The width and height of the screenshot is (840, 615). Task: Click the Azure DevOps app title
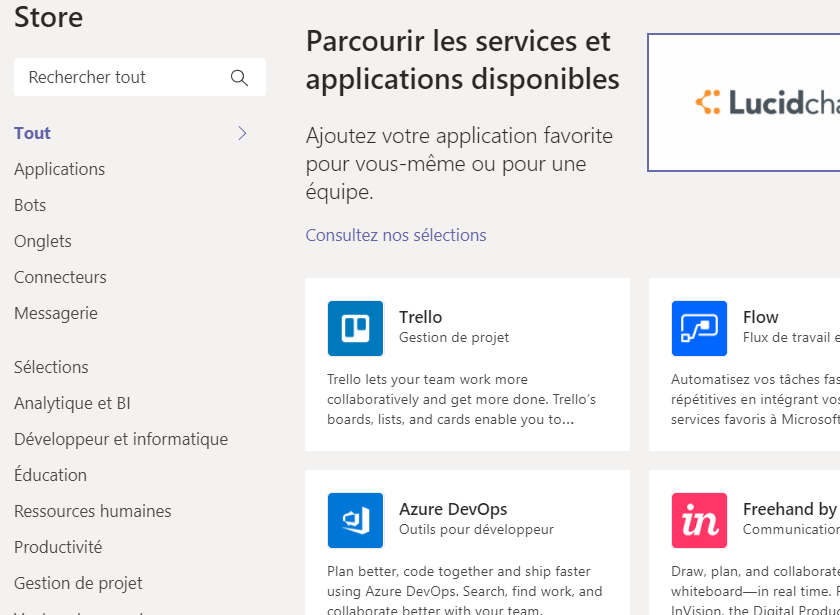click(x=453, y=509)
